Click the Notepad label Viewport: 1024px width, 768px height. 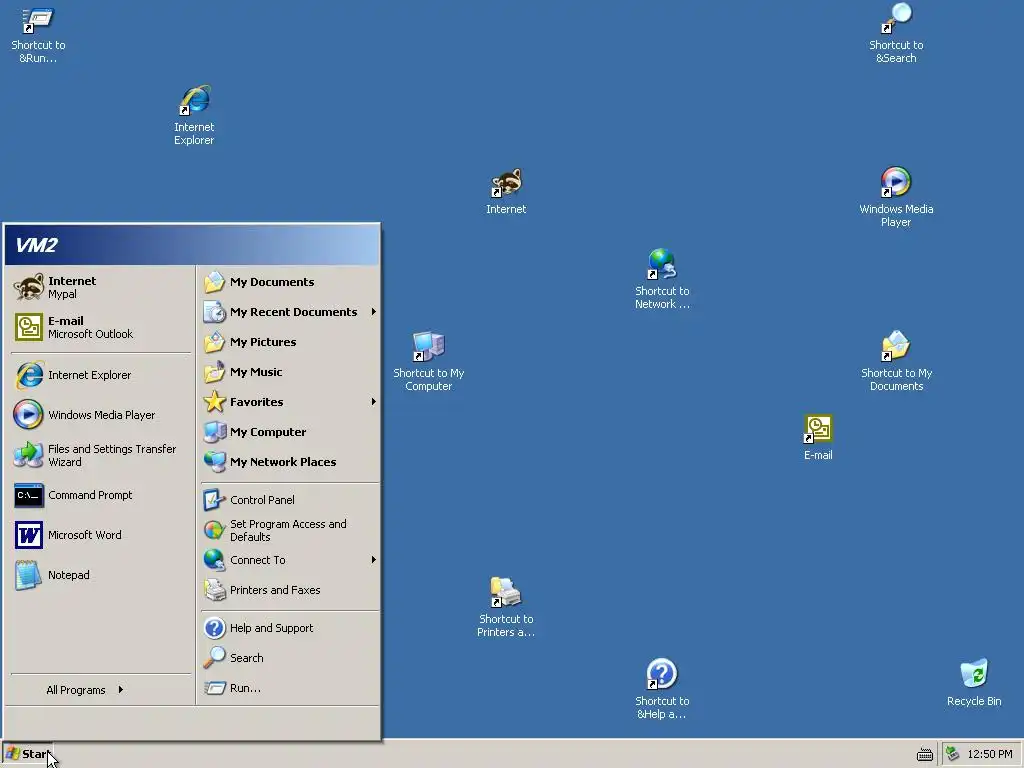tap(69, 575)
